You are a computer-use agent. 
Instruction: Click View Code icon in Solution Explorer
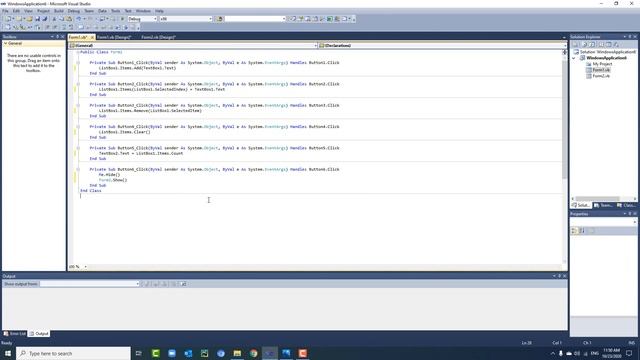[601, 44]
